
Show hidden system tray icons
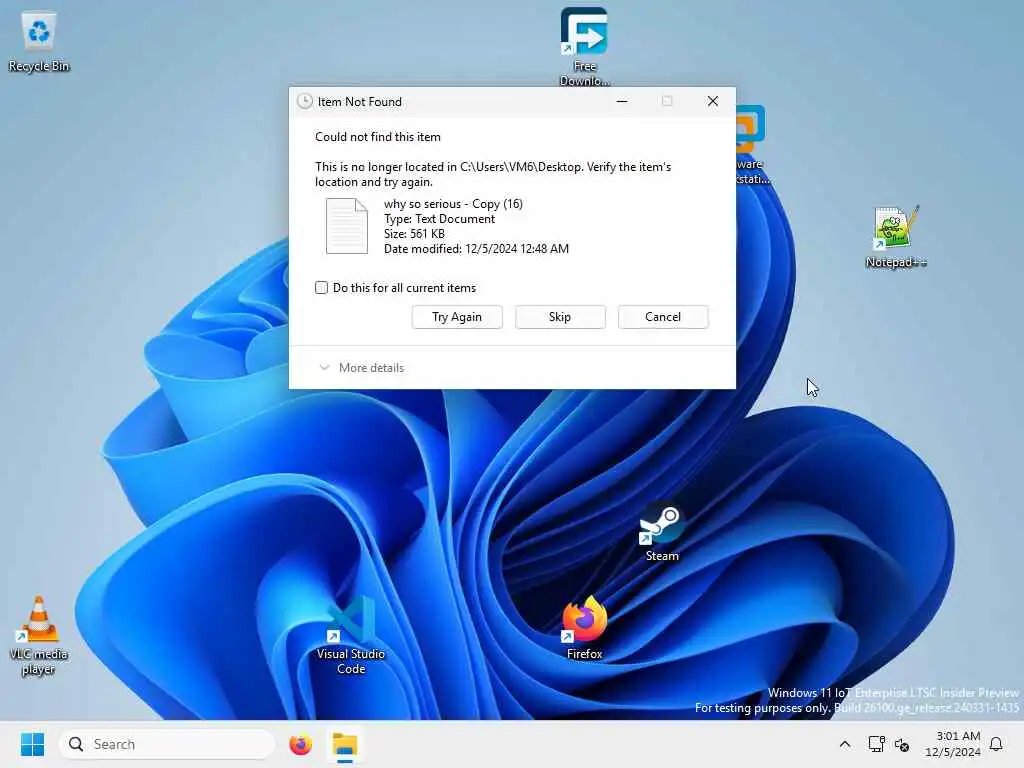844,744
